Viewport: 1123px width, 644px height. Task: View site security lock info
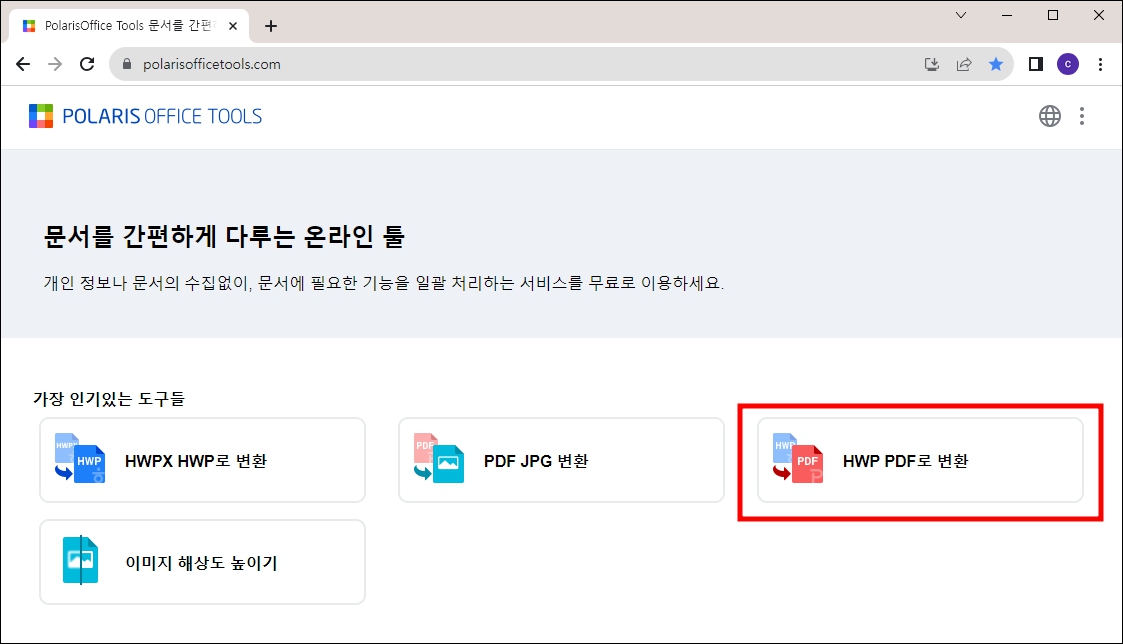tap(127, 64)
